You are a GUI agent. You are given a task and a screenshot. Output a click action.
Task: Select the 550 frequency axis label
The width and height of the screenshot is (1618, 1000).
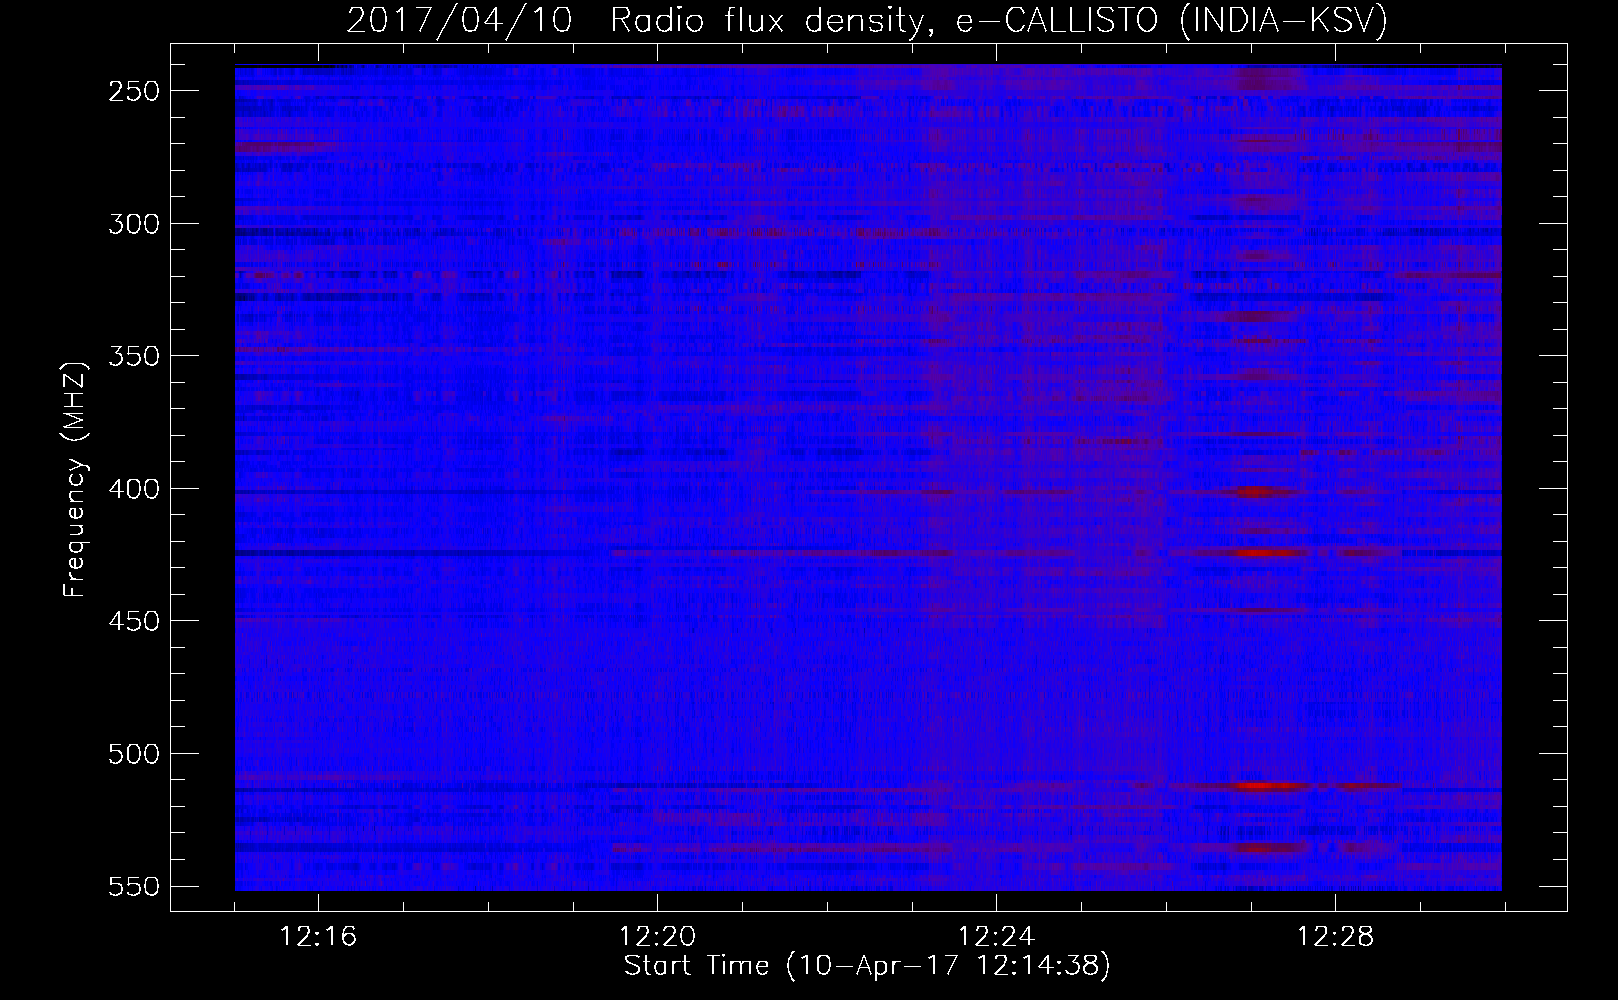133,886
